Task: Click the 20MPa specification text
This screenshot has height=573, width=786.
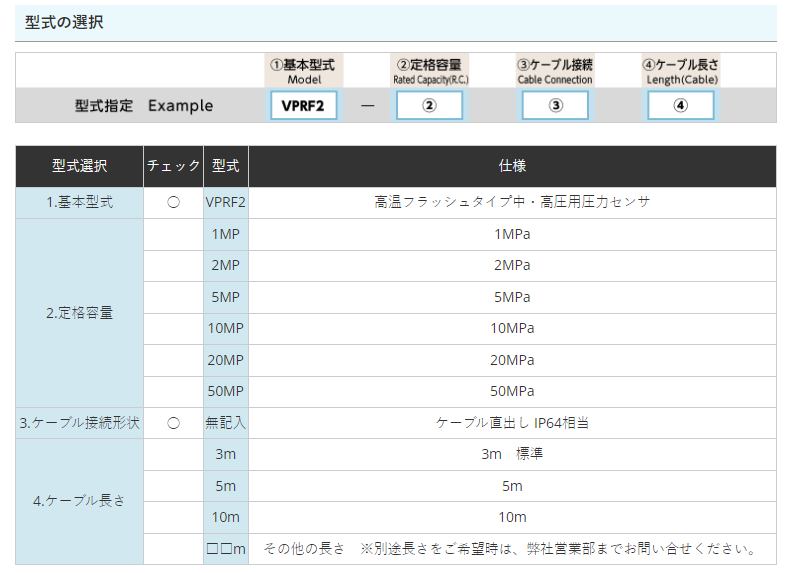Action: (x=512, y=360)
